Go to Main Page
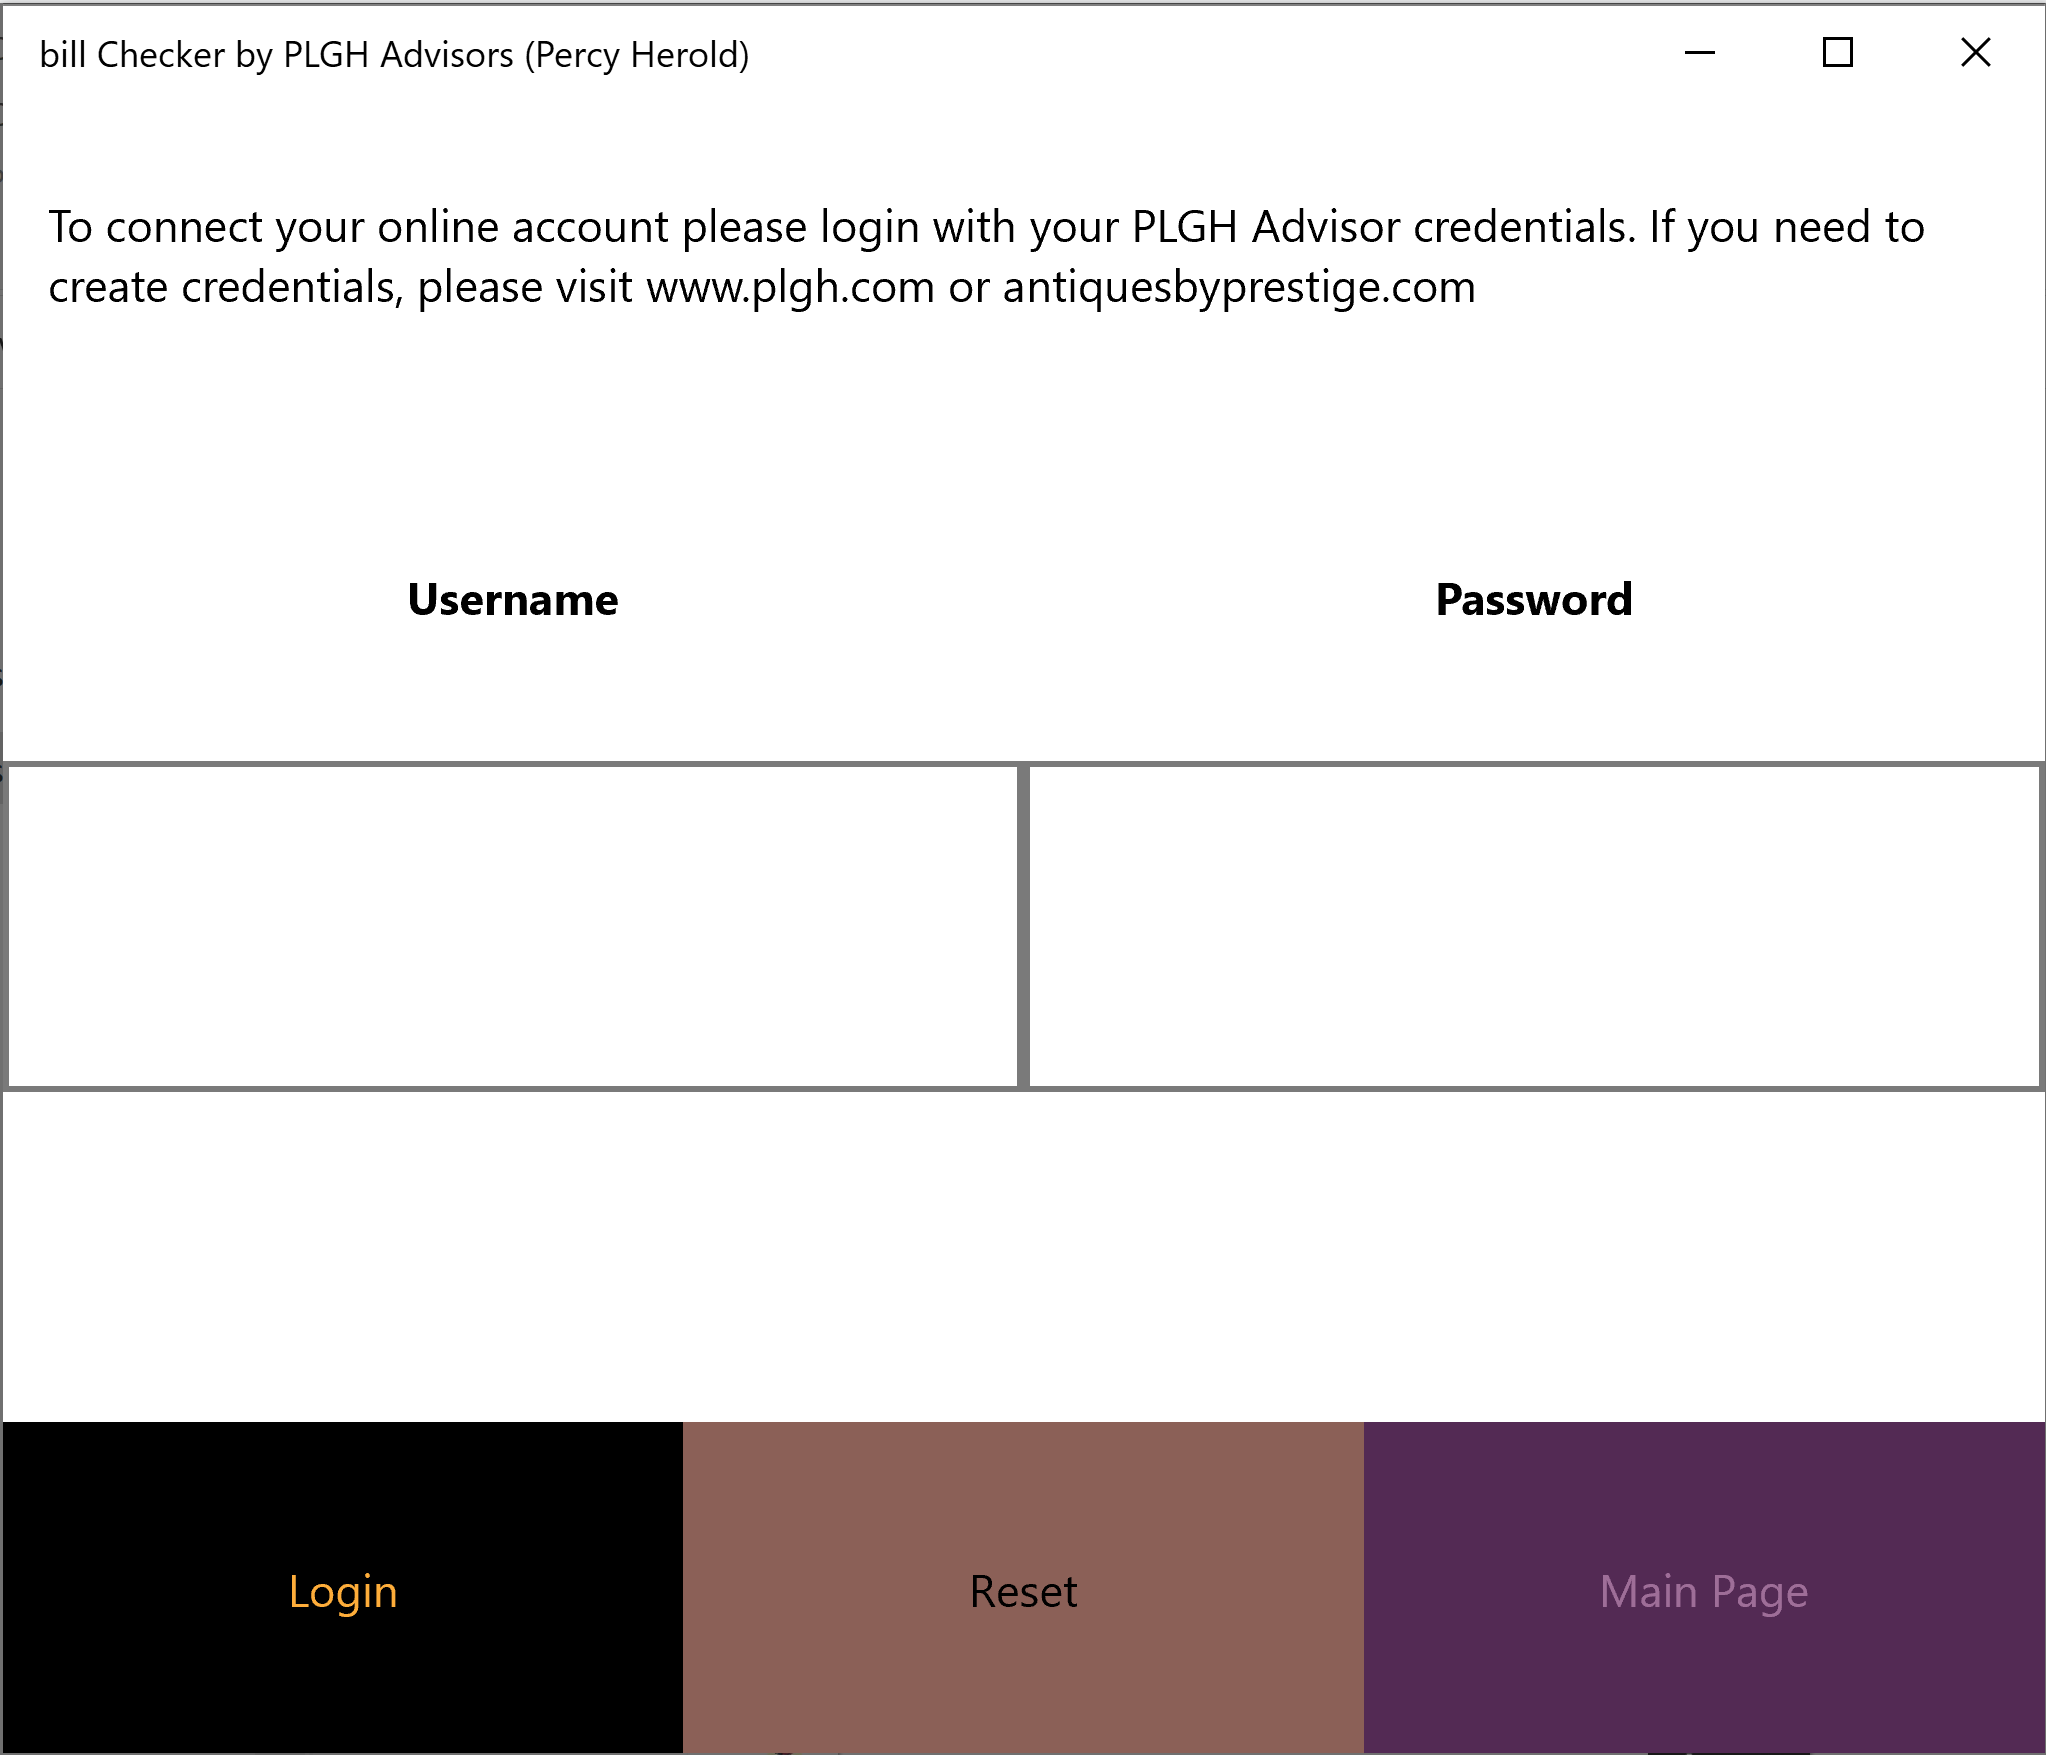The width and height of the screenshot is (2046, 1755). coord(1703,1587)
